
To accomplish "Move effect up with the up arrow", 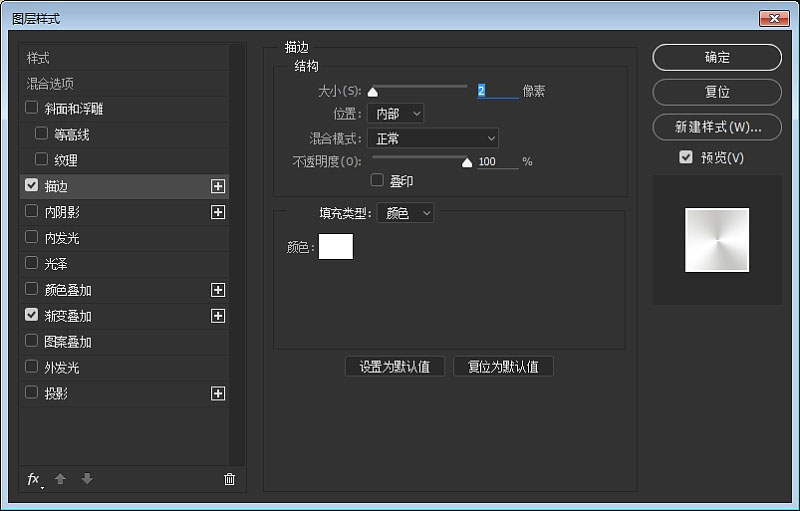I will 60,478.
